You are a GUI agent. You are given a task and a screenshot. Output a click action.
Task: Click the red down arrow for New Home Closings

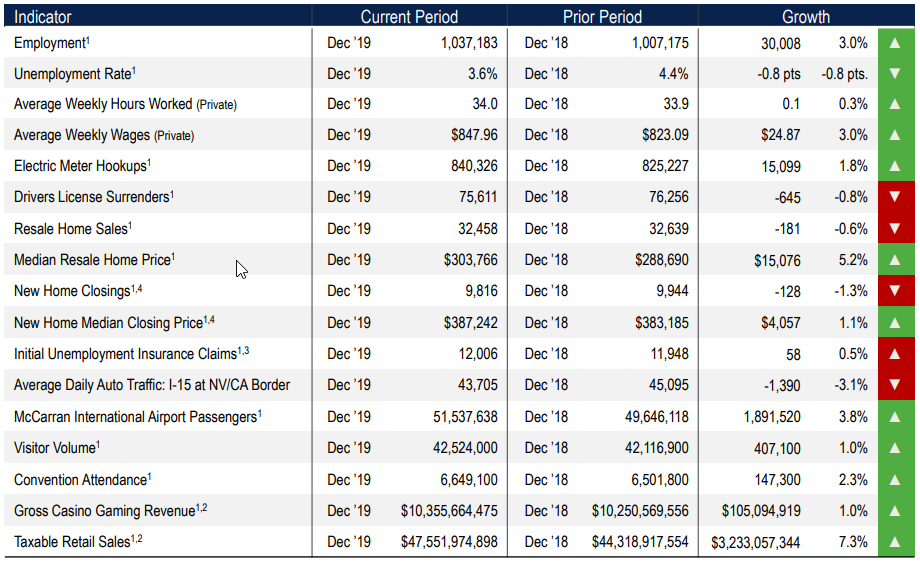click(895, 291)
